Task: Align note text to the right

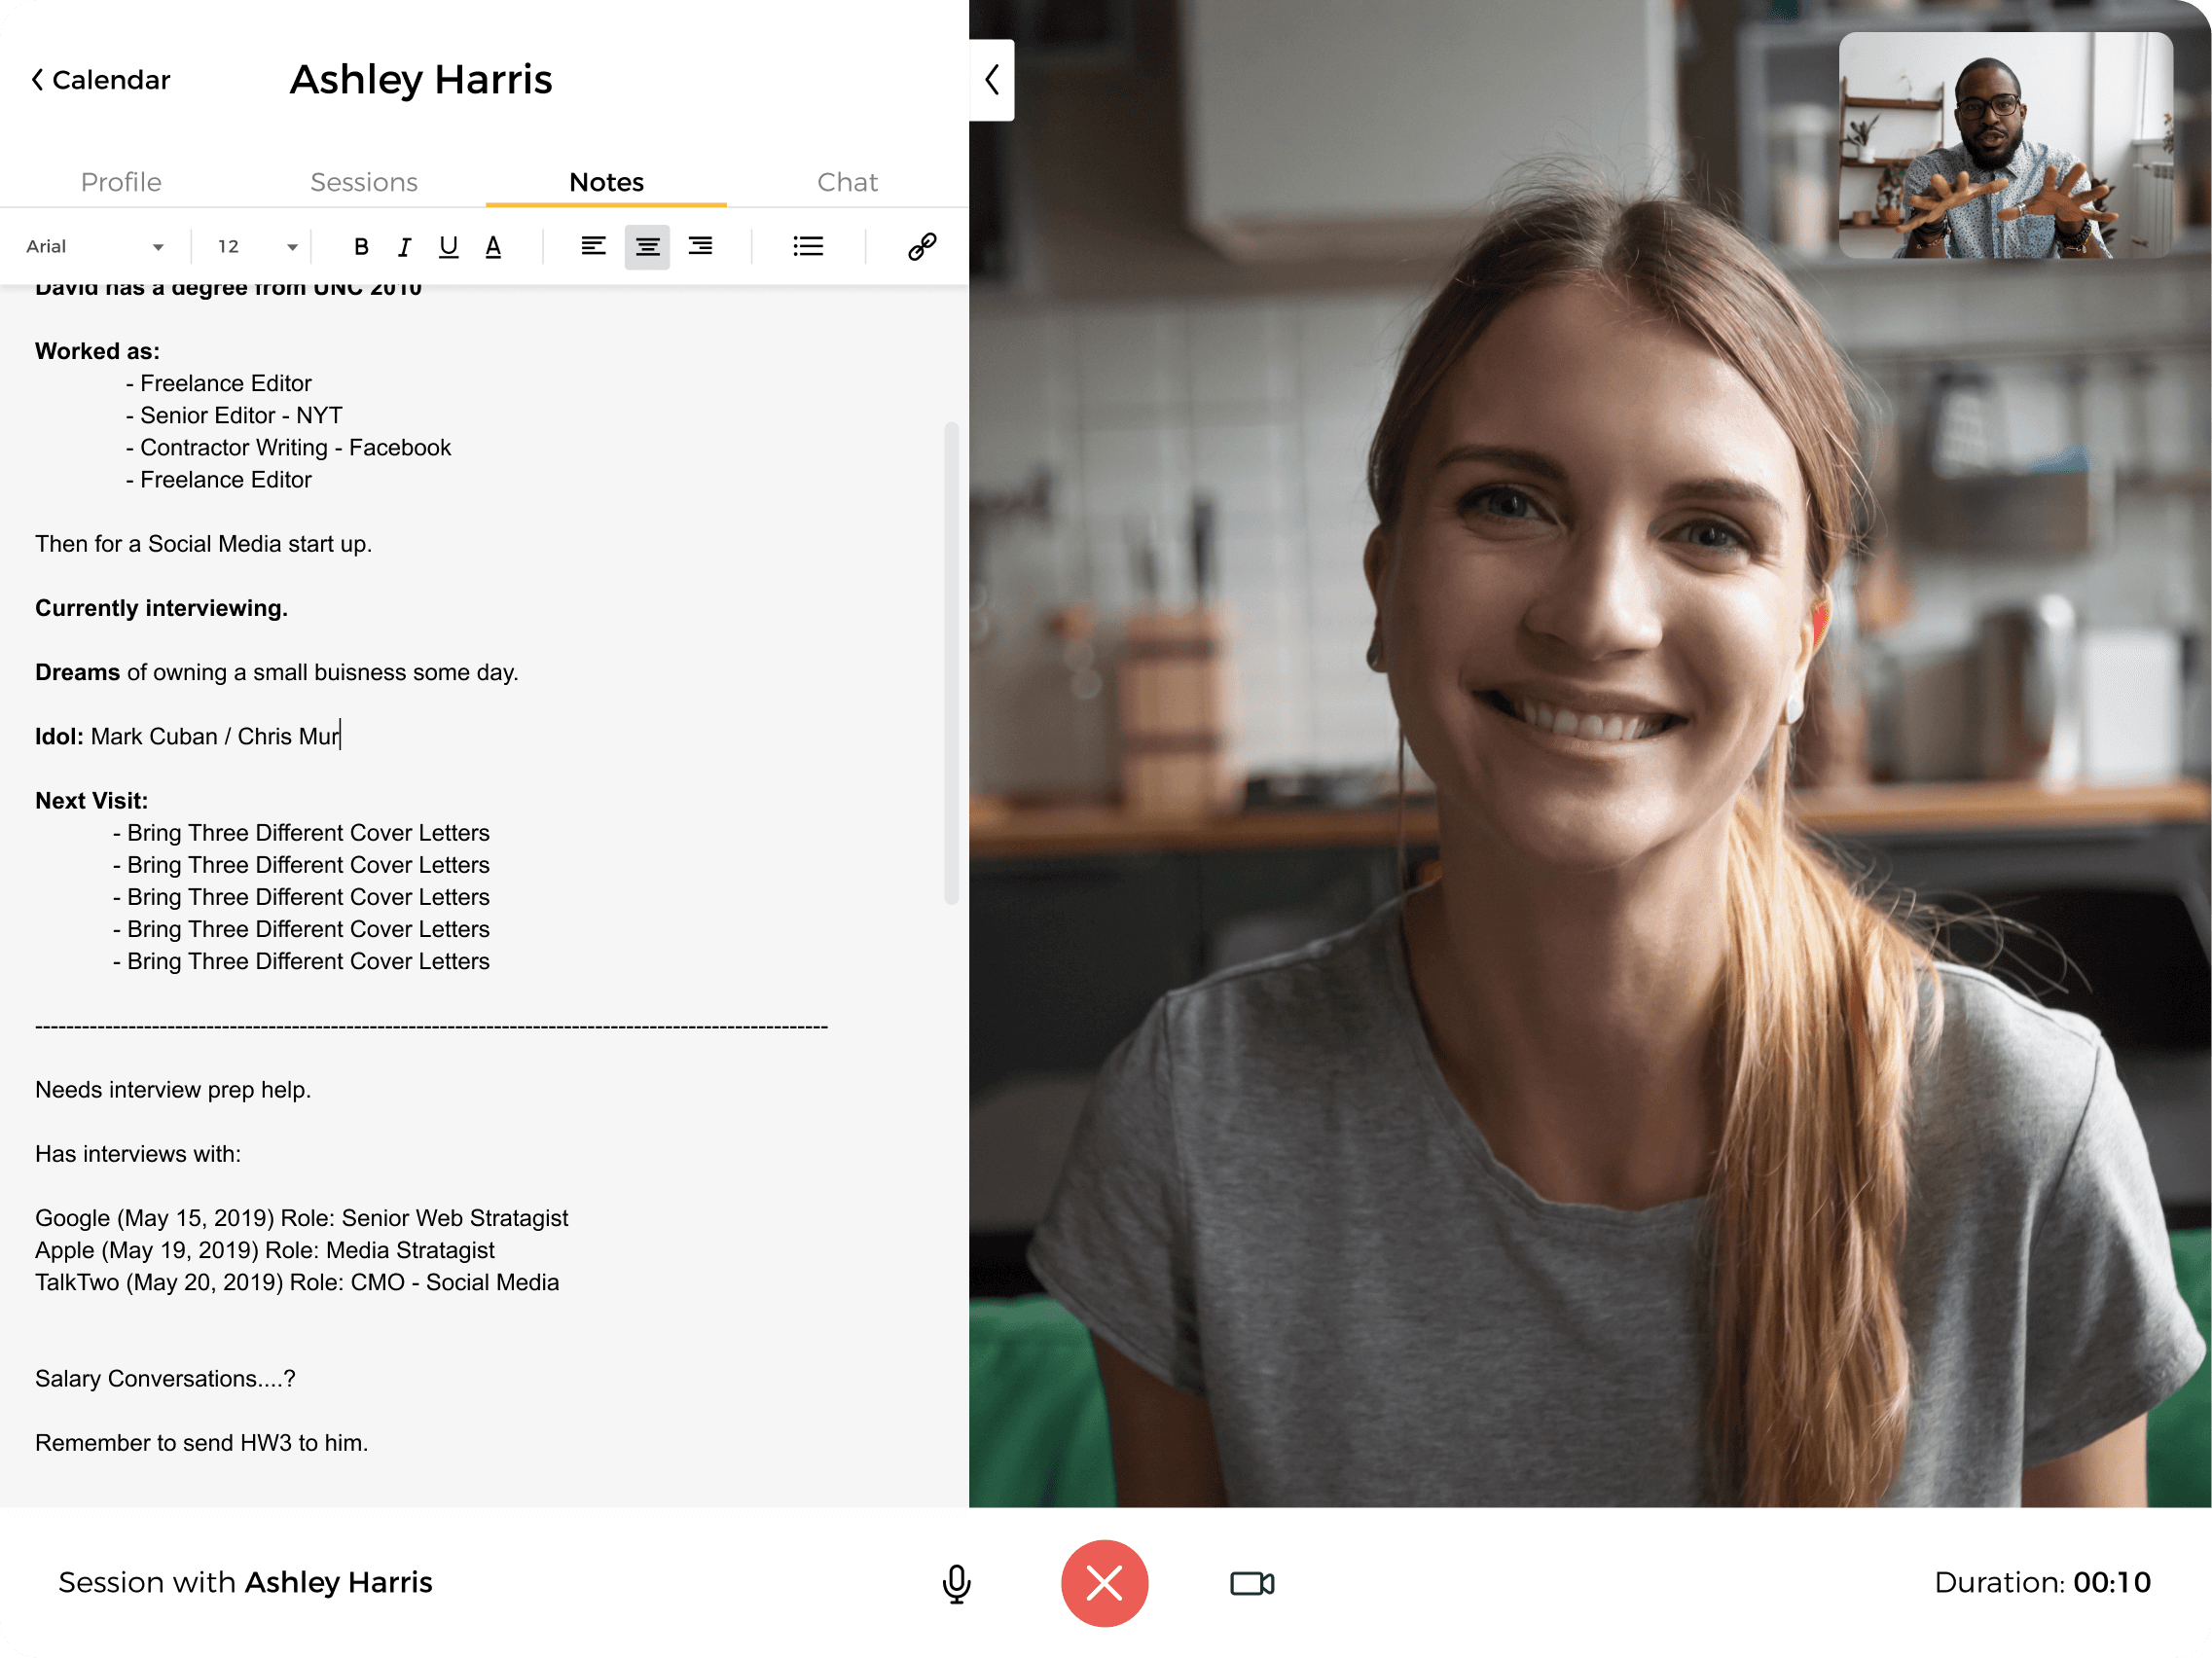Action: coord(700,246)
